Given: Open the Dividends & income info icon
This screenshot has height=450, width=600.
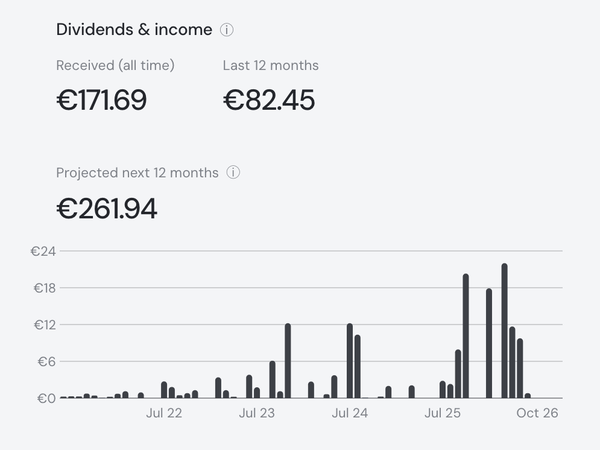Looking at the screenshot, I should click(227, 29).
